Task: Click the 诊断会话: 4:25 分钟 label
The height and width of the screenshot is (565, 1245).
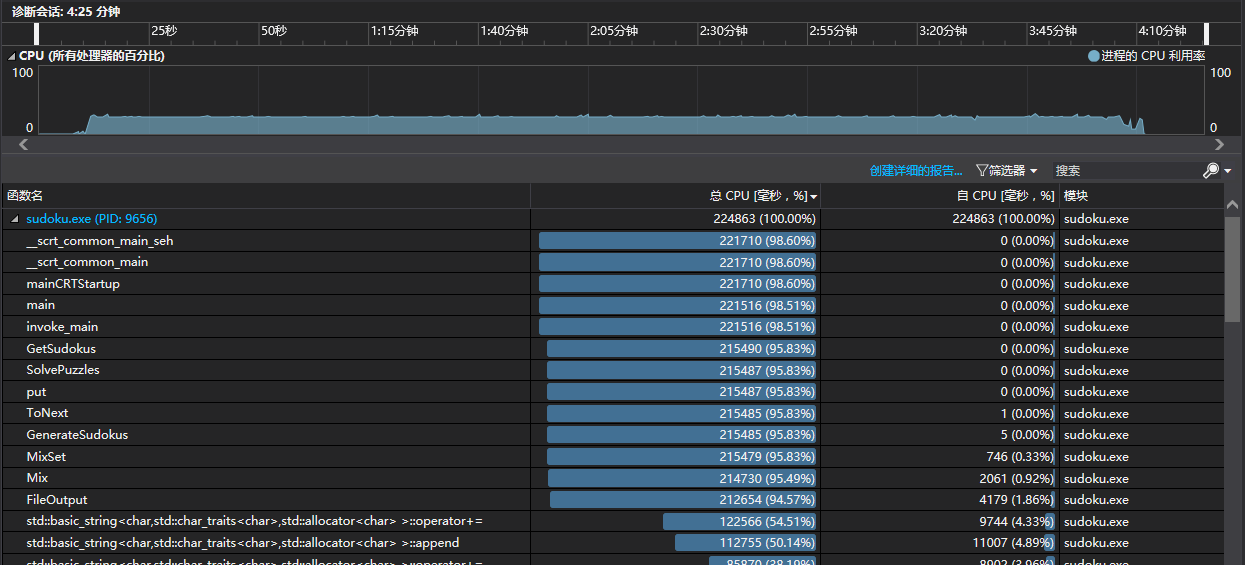Action: pyautogui.click(x=65, y=11)
